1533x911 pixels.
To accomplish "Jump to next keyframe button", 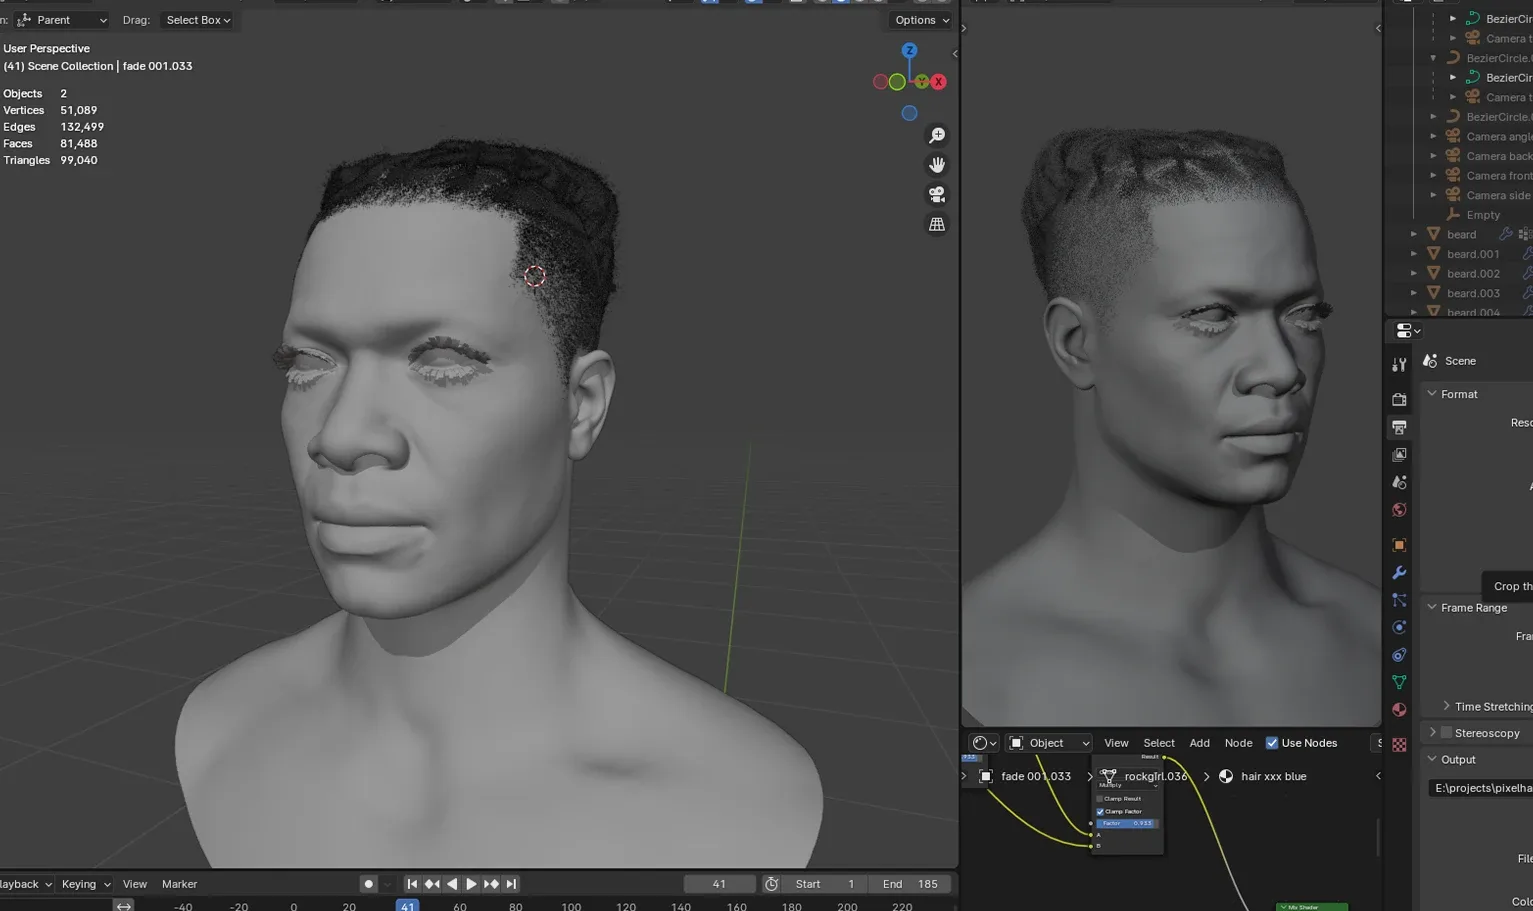I will (x=491, y=884).
